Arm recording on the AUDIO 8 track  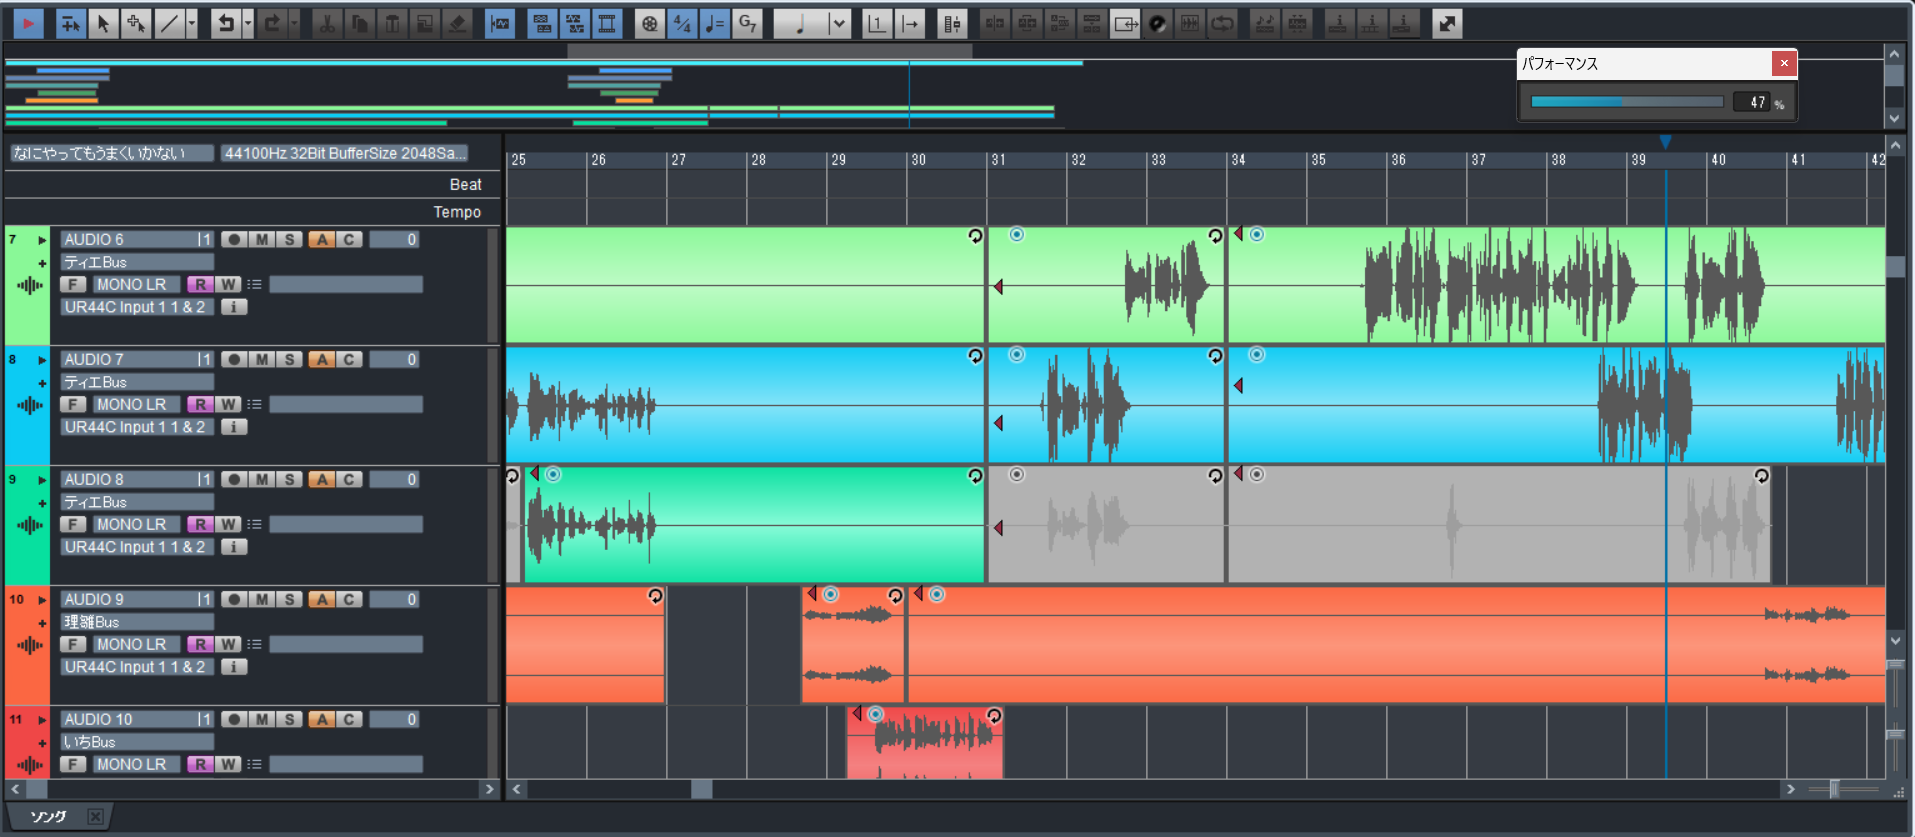[234, 480]
